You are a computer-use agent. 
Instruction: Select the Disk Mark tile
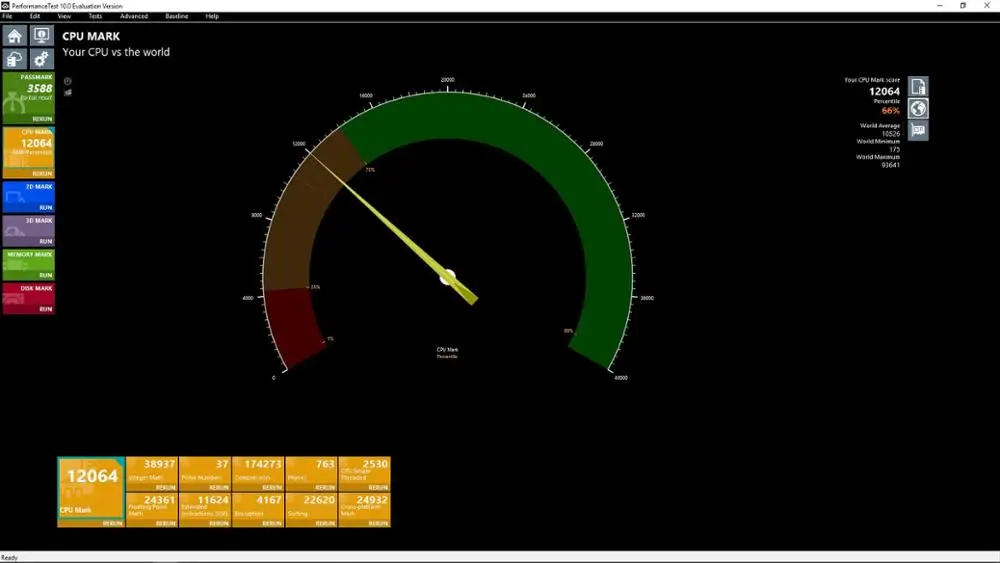tap(29, 298)
